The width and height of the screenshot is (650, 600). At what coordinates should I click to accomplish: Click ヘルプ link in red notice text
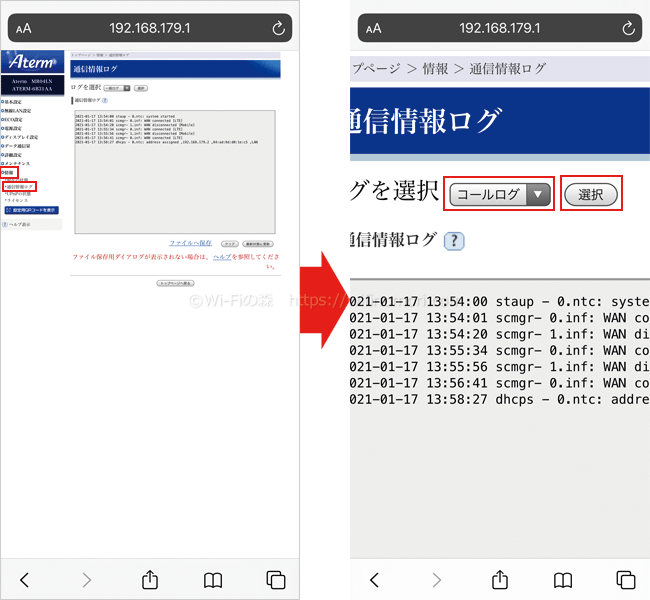(x=222, y=257)
